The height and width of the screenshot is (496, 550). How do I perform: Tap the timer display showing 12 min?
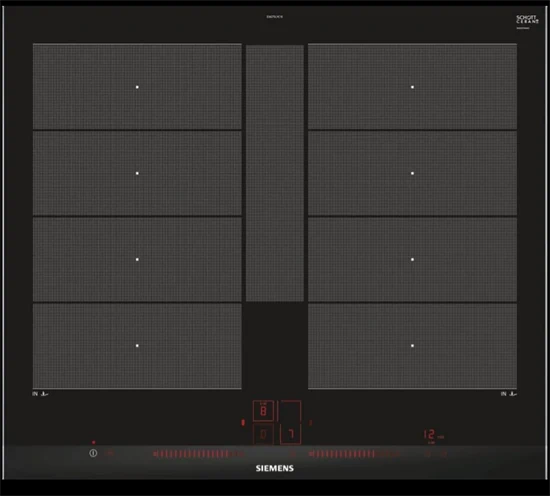(x=434, y=435)
